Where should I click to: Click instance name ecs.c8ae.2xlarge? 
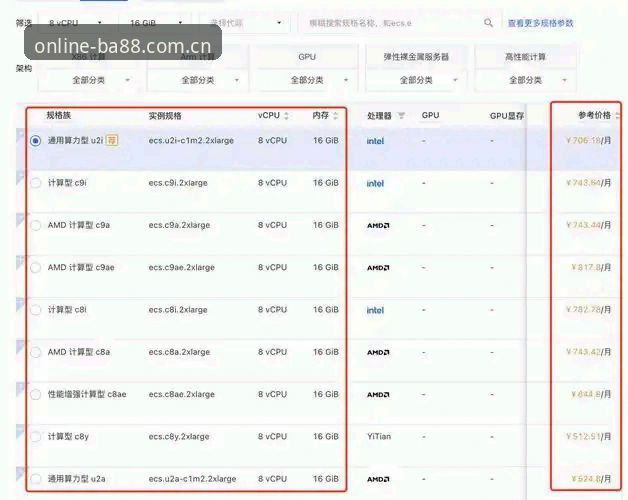pyautogui.click(x=181, y=394)
